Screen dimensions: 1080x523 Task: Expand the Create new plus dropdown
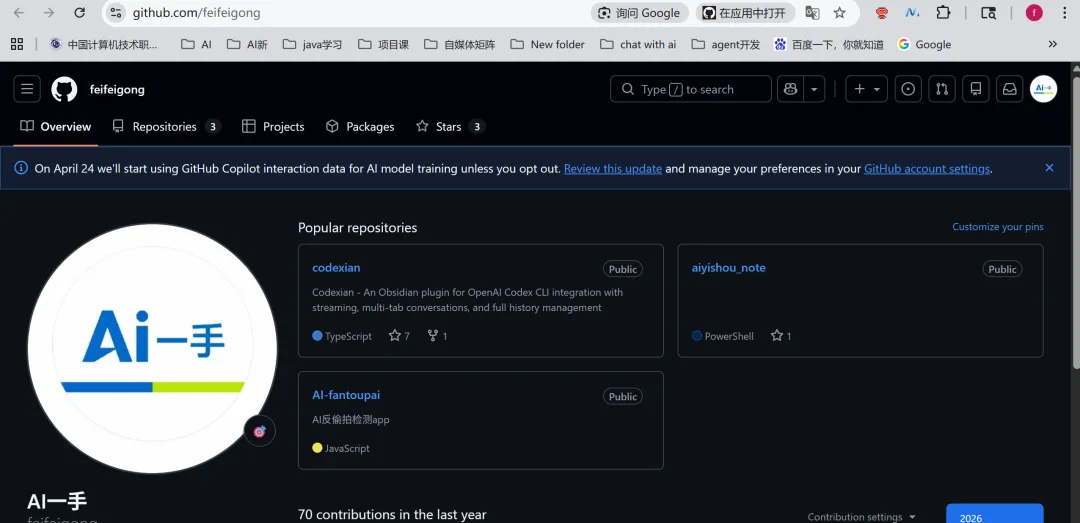(866, 89)
